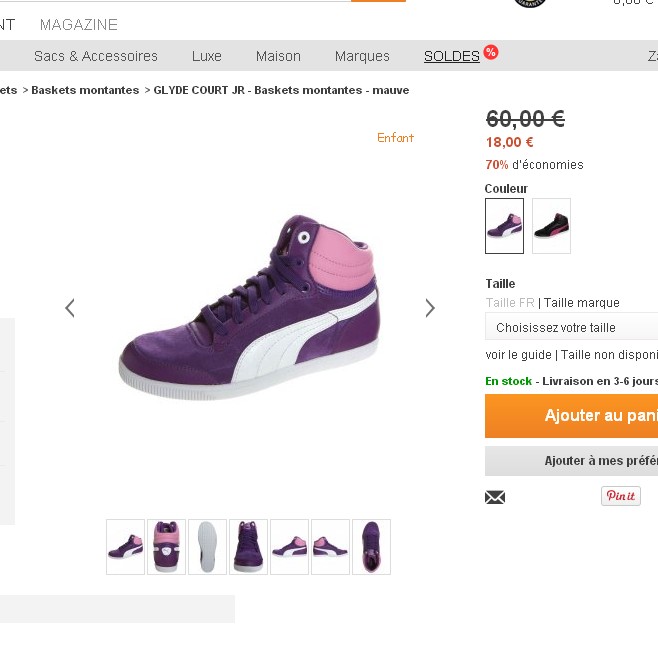The height and width of the screenshot is (654, 658).
Task: Open the MAGAZINE tab
Action: (79, 24)
